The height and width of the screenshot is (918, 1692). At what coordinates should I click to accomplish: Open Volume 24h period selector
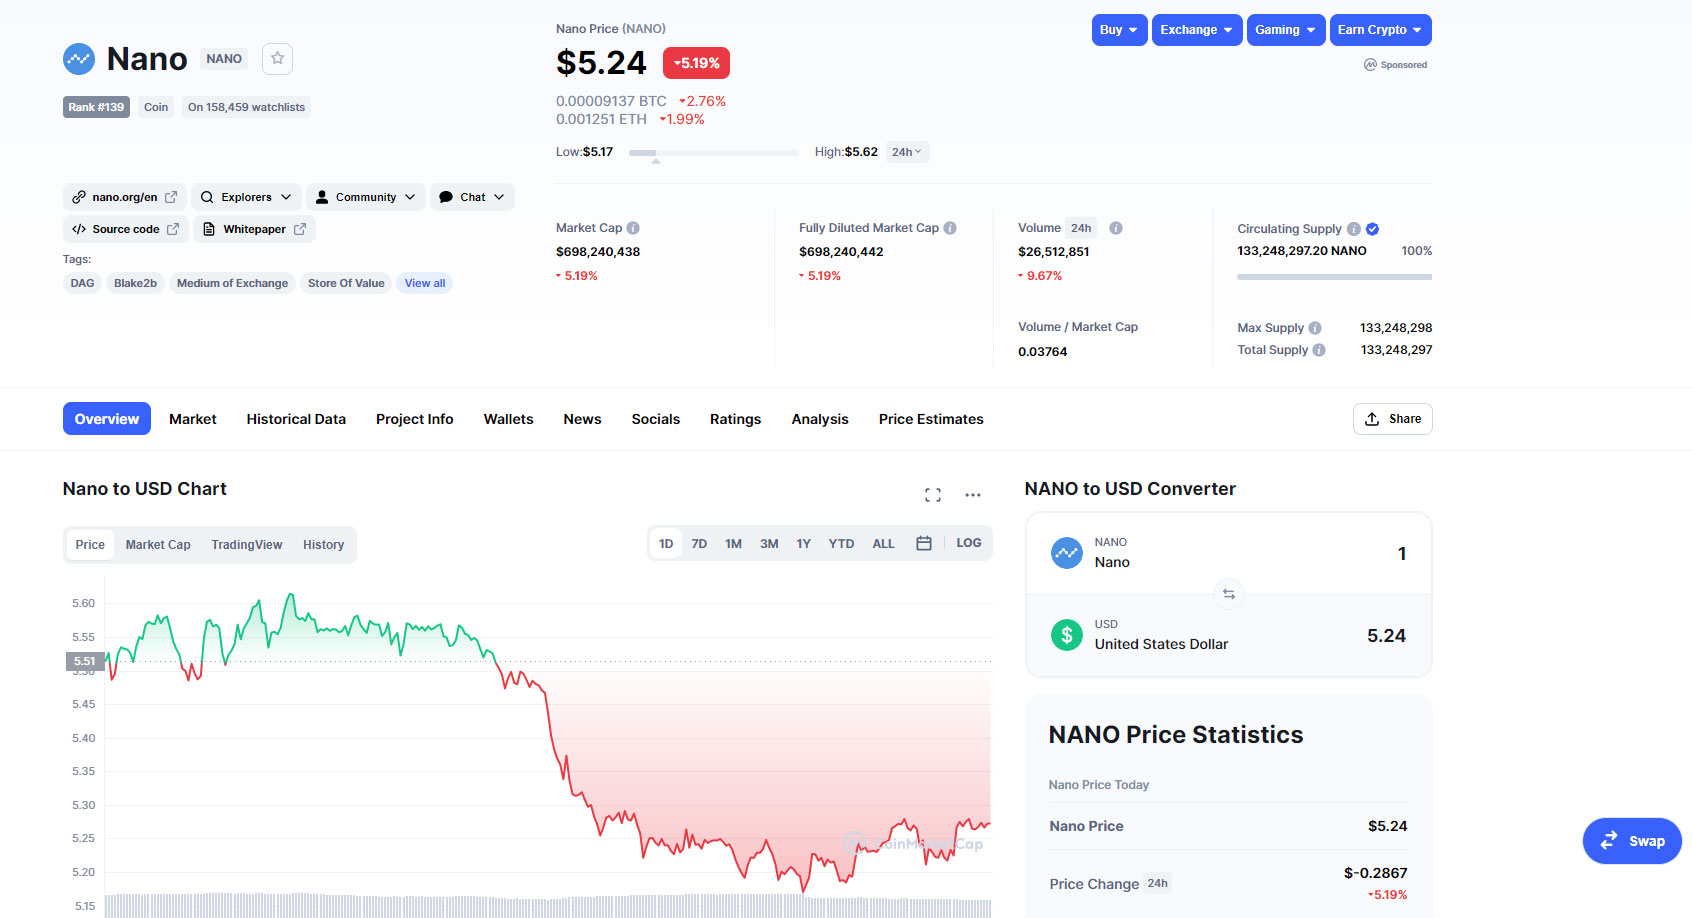point(1081,228)
